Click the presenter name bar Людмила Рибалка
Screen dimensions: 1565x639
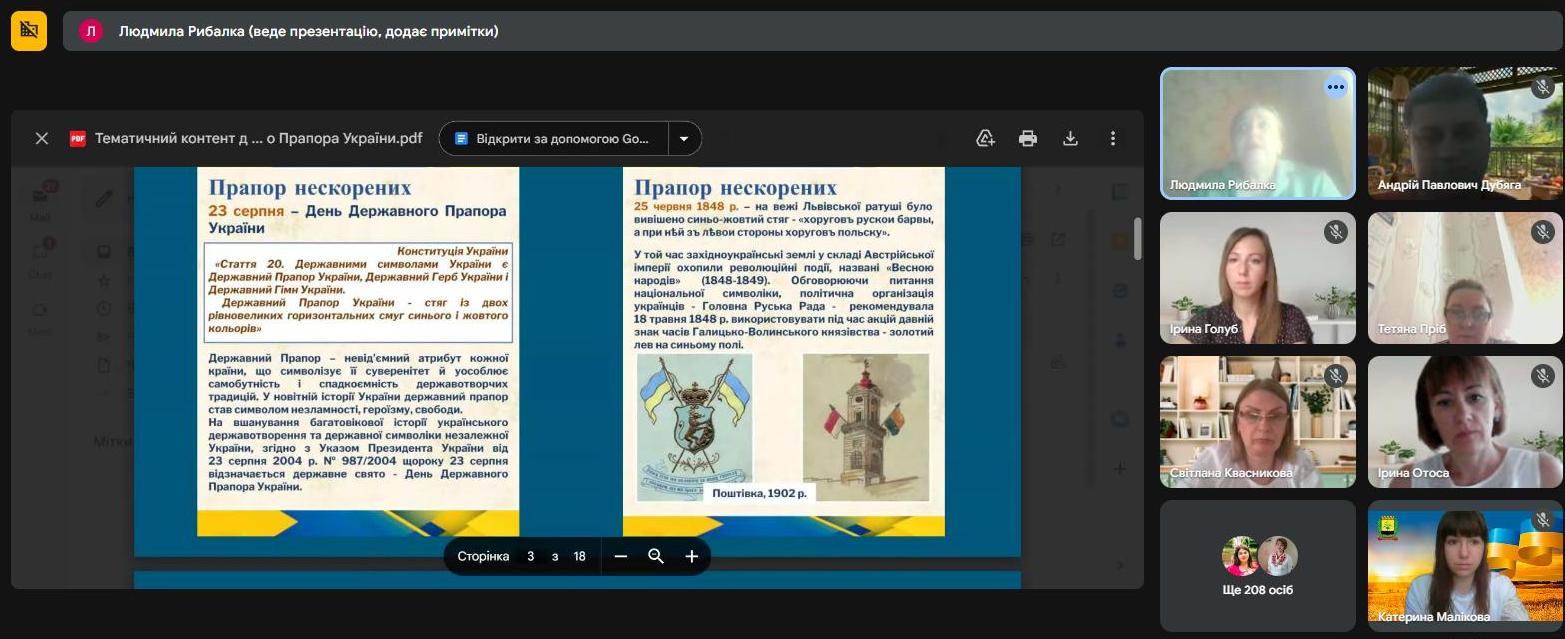[x=308, y=31]
